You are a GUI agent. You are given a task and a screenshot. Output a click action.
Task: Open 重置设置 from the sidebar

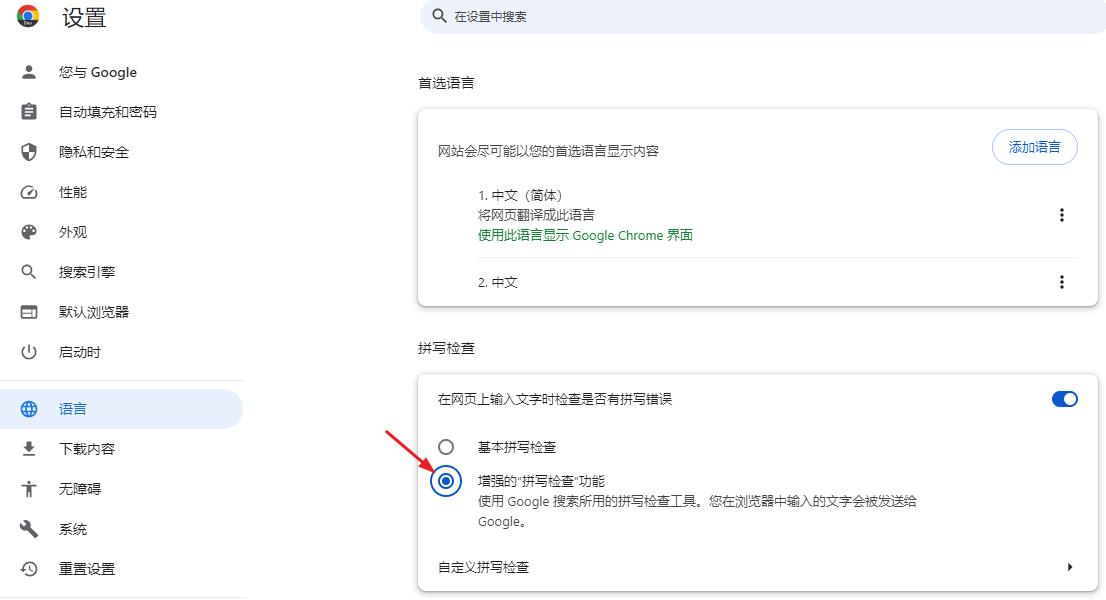(27, 568)
